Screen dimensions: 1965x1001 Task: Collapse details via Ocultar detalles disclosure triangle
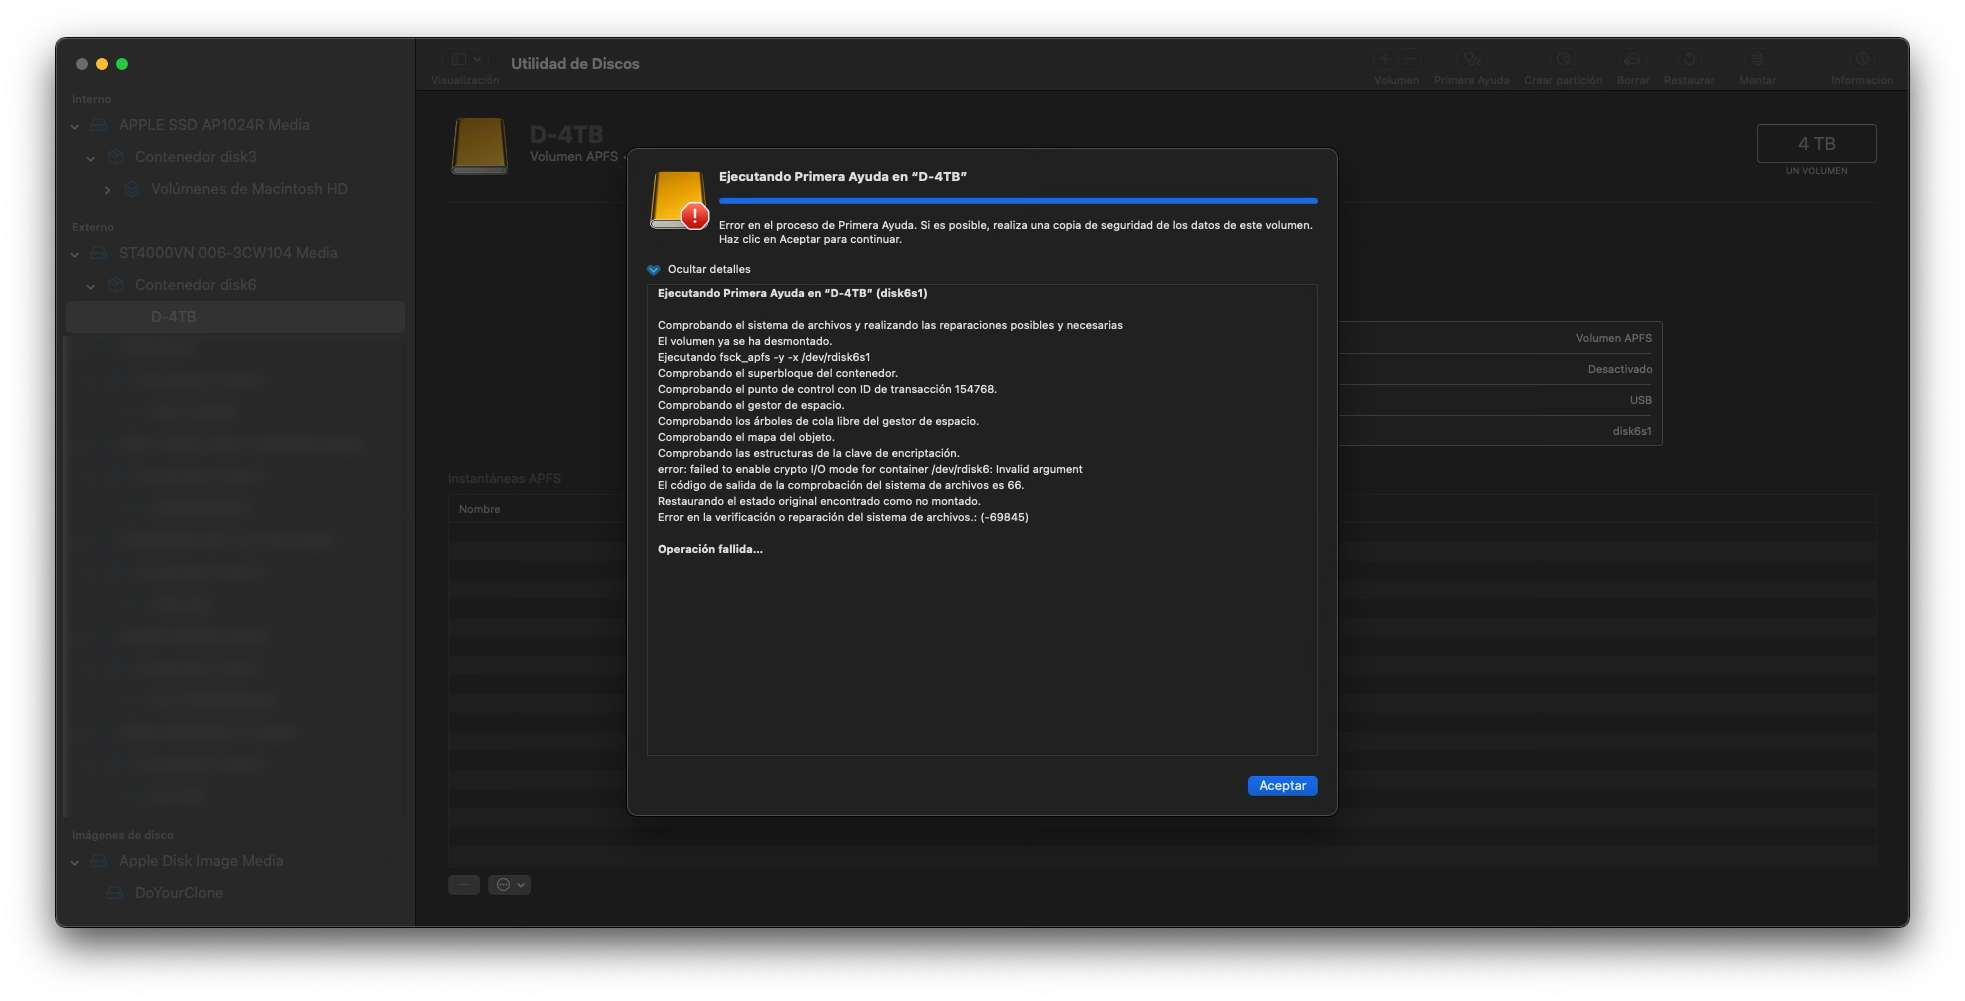coord(653,269)
